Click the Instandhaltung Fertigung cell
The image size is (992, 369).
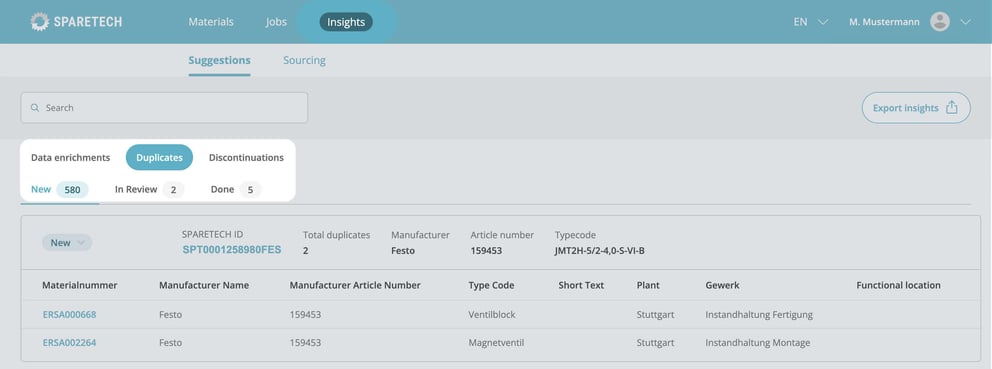tap(759, 315)
